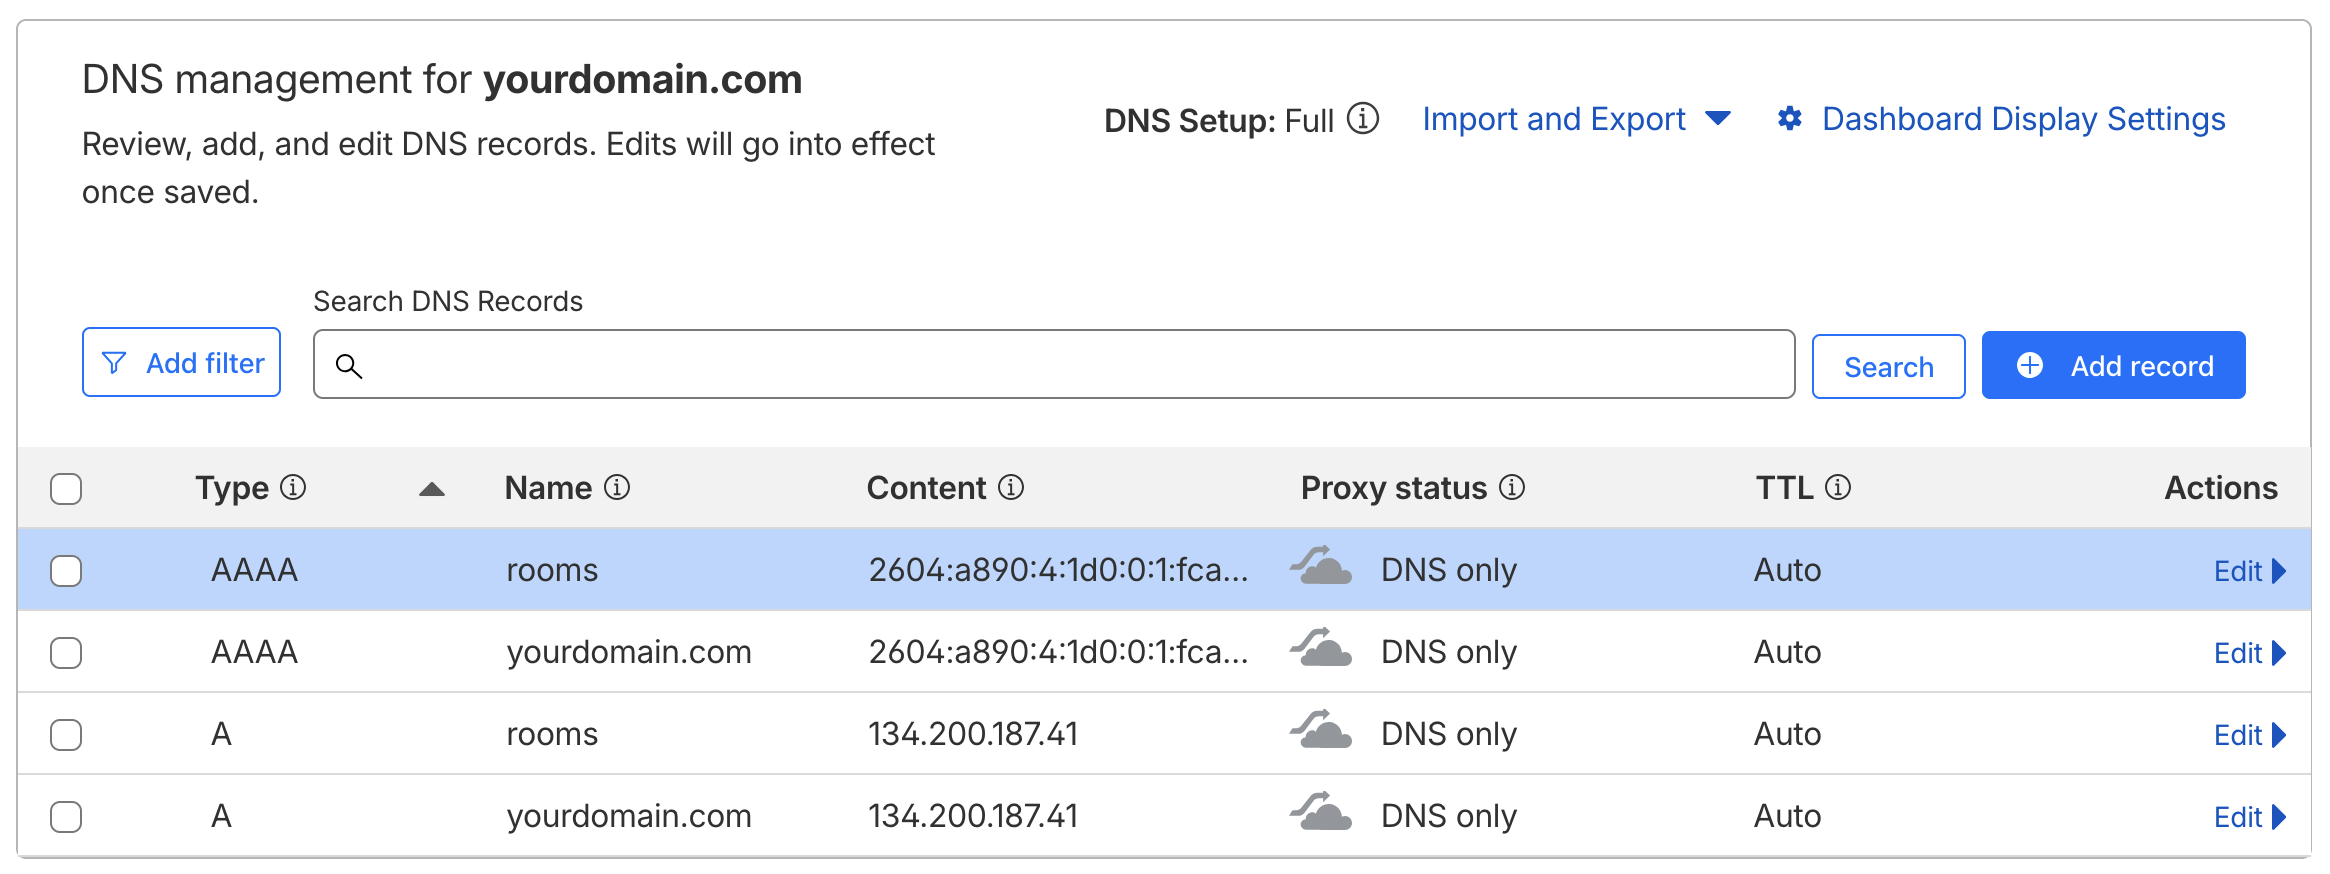Toggle the select-all checkbox in table header
The width and height of the screenshot is (2330, 874).
point(66,489)
